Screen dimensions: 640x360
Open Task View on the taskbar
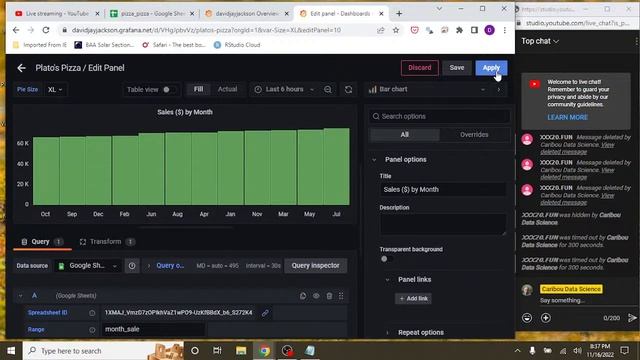coord(217,351)
